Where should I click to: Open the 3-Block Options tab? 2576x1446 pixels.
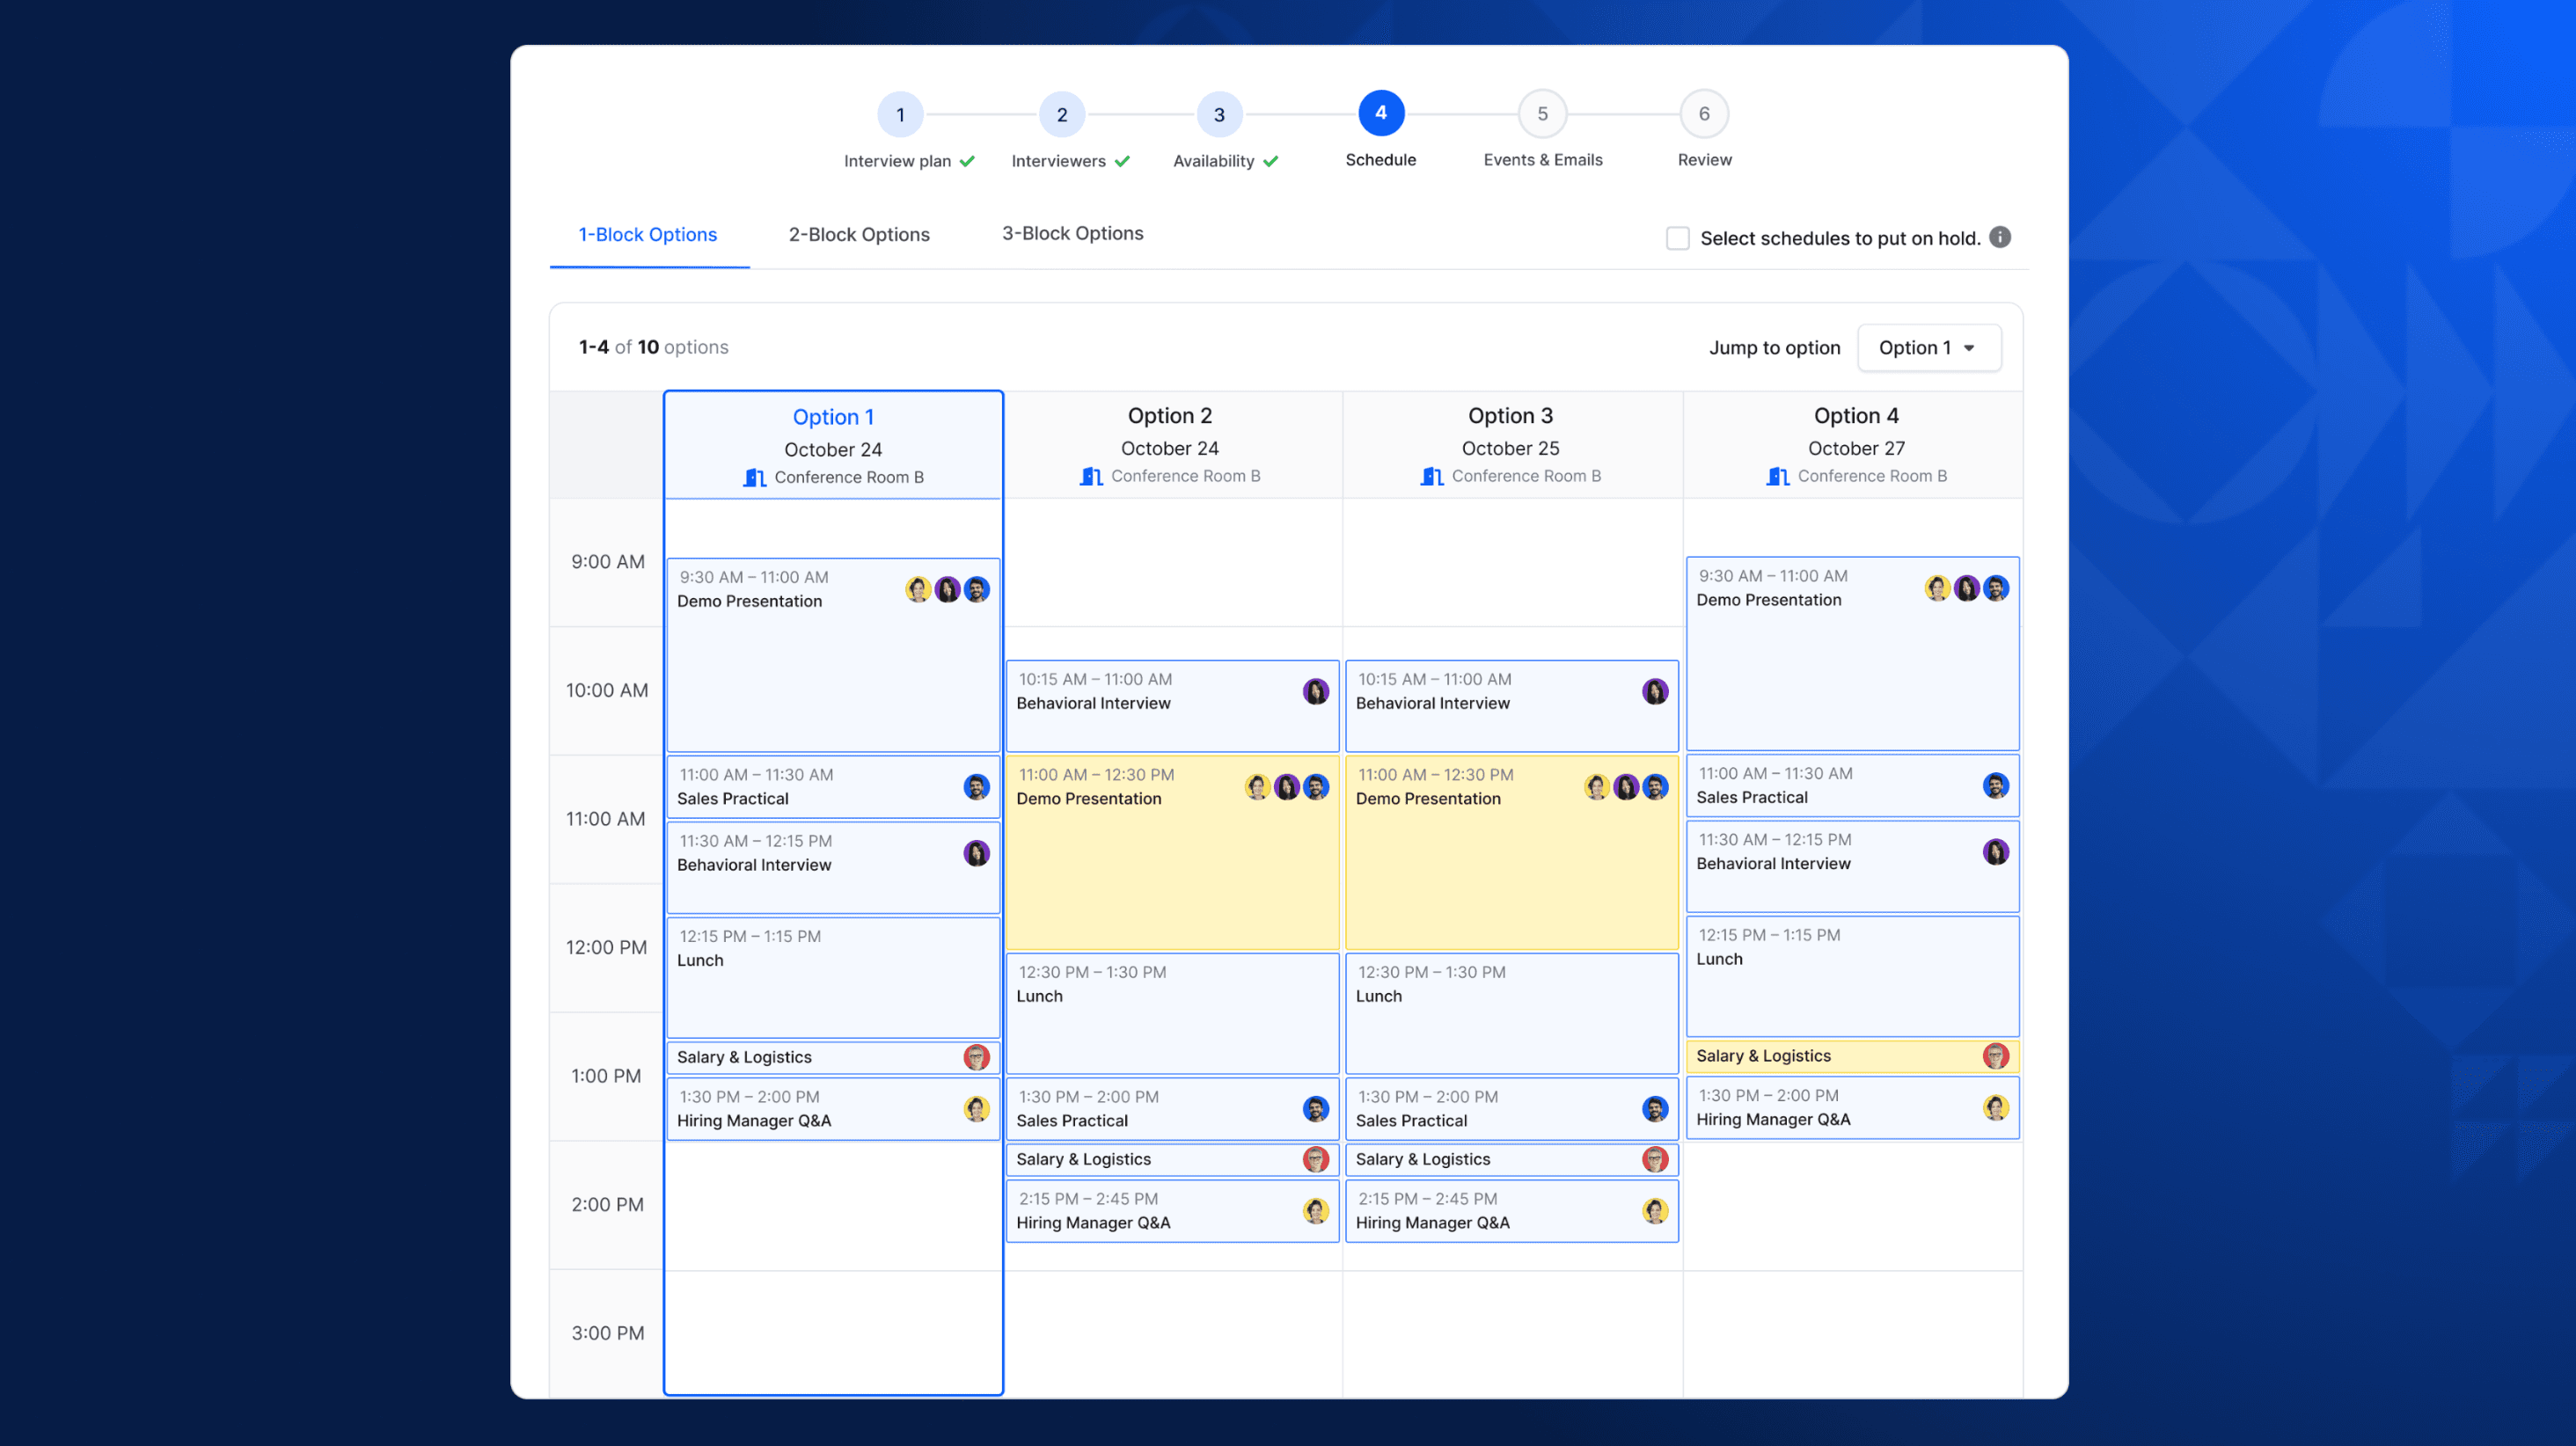(1072, 233)
